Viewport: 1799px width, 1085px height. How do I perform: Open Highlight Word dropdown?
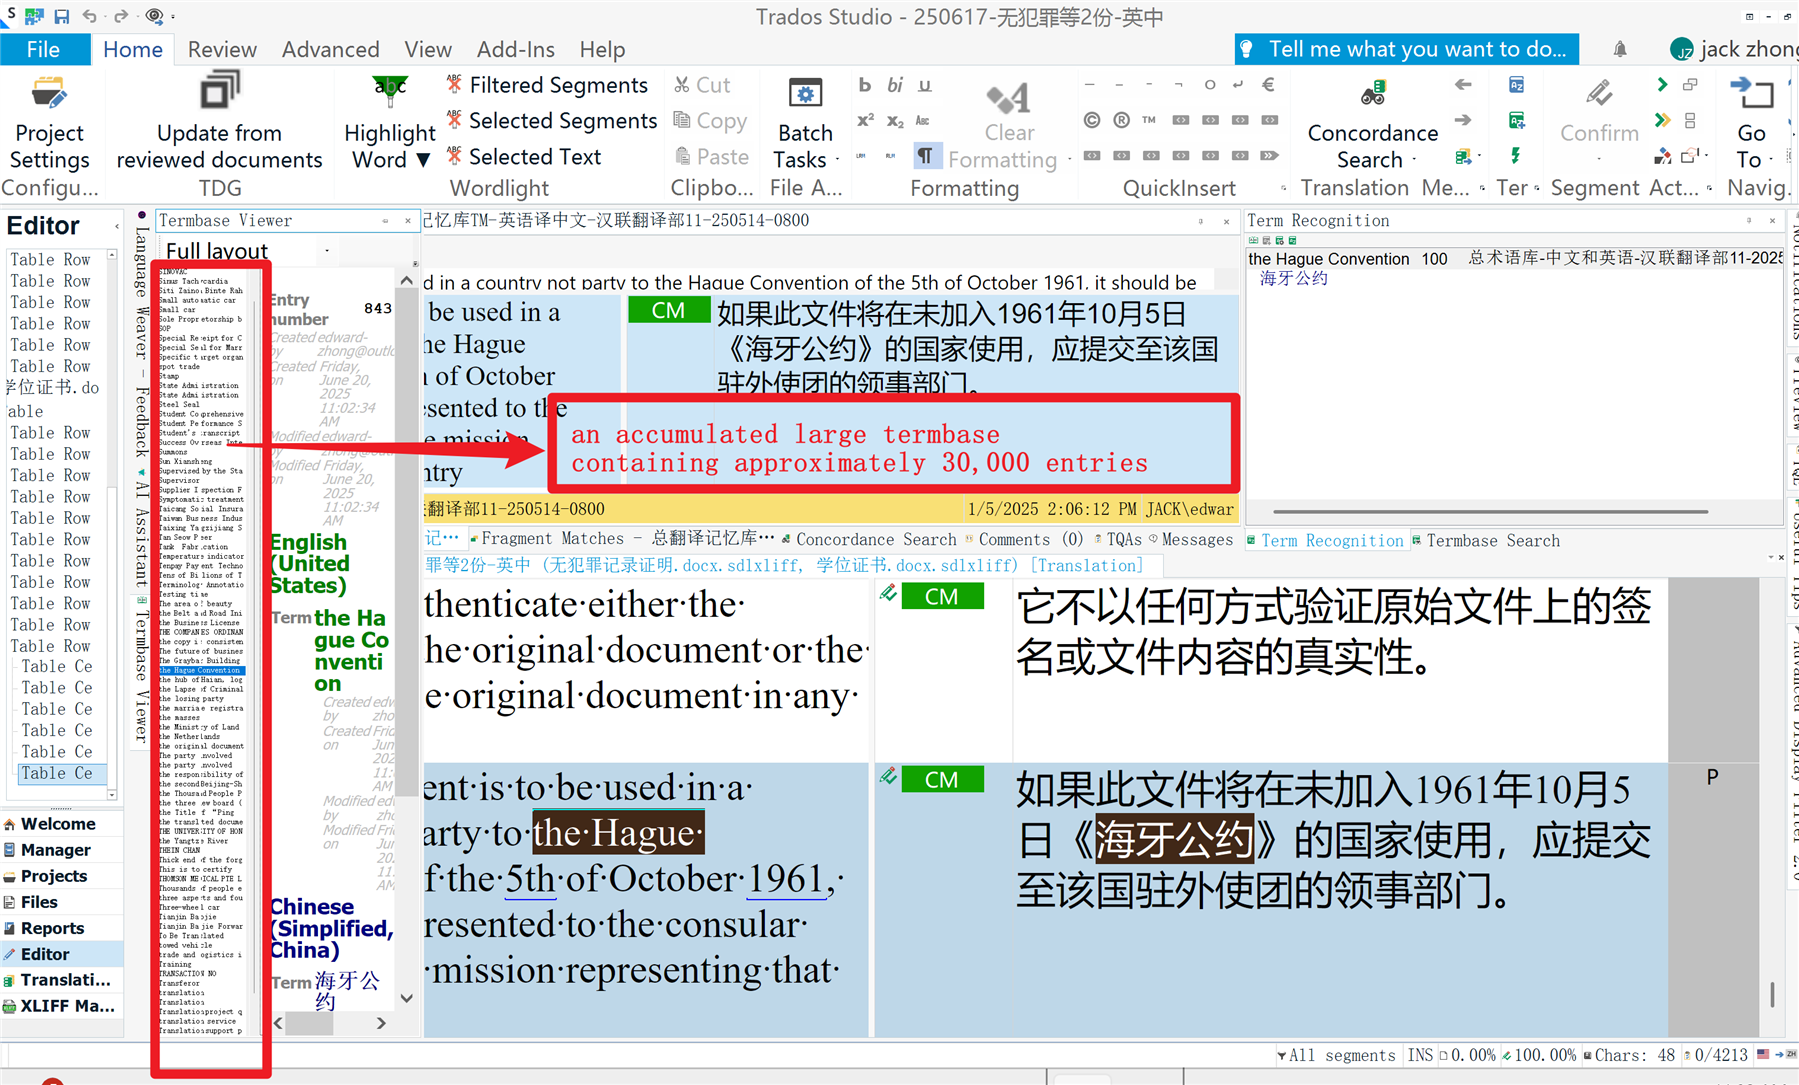click(390, 123)
